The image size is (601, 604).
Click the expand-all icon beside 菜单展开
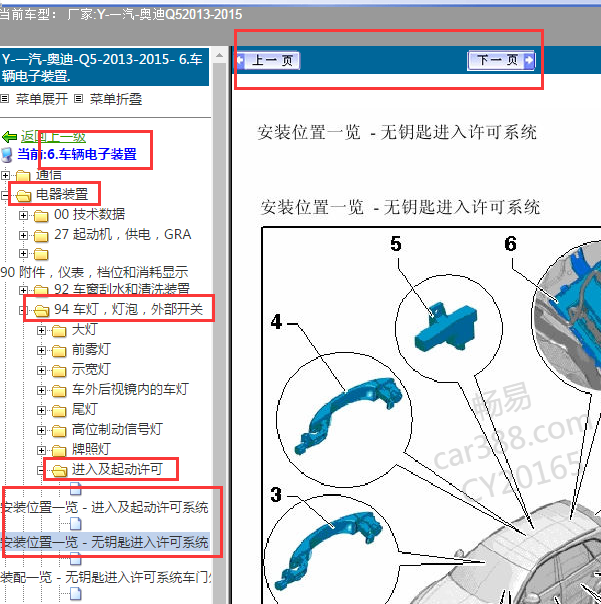(x=5, y=99)
